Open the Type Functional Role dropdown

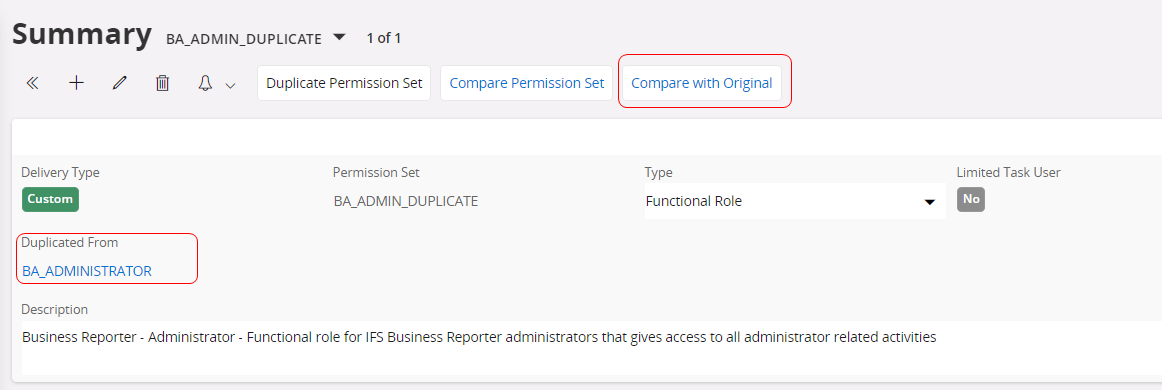[x=794, y=201]
